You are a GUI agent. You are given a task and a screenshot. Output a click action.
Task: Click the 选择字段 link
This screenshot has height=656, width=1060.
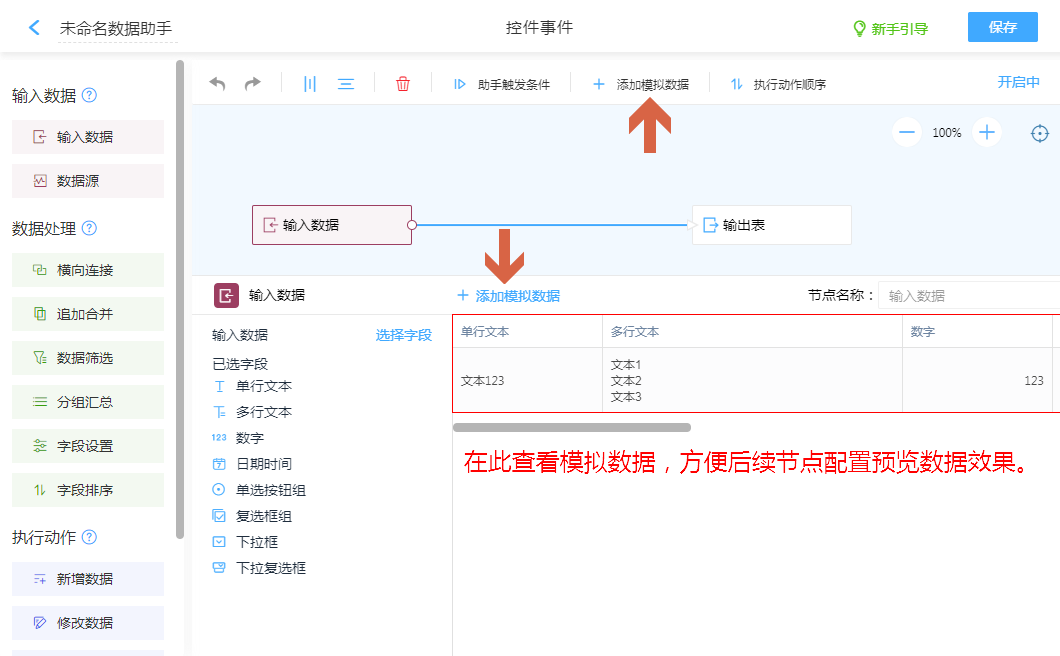pyautogui.click(x=404, y=335)
